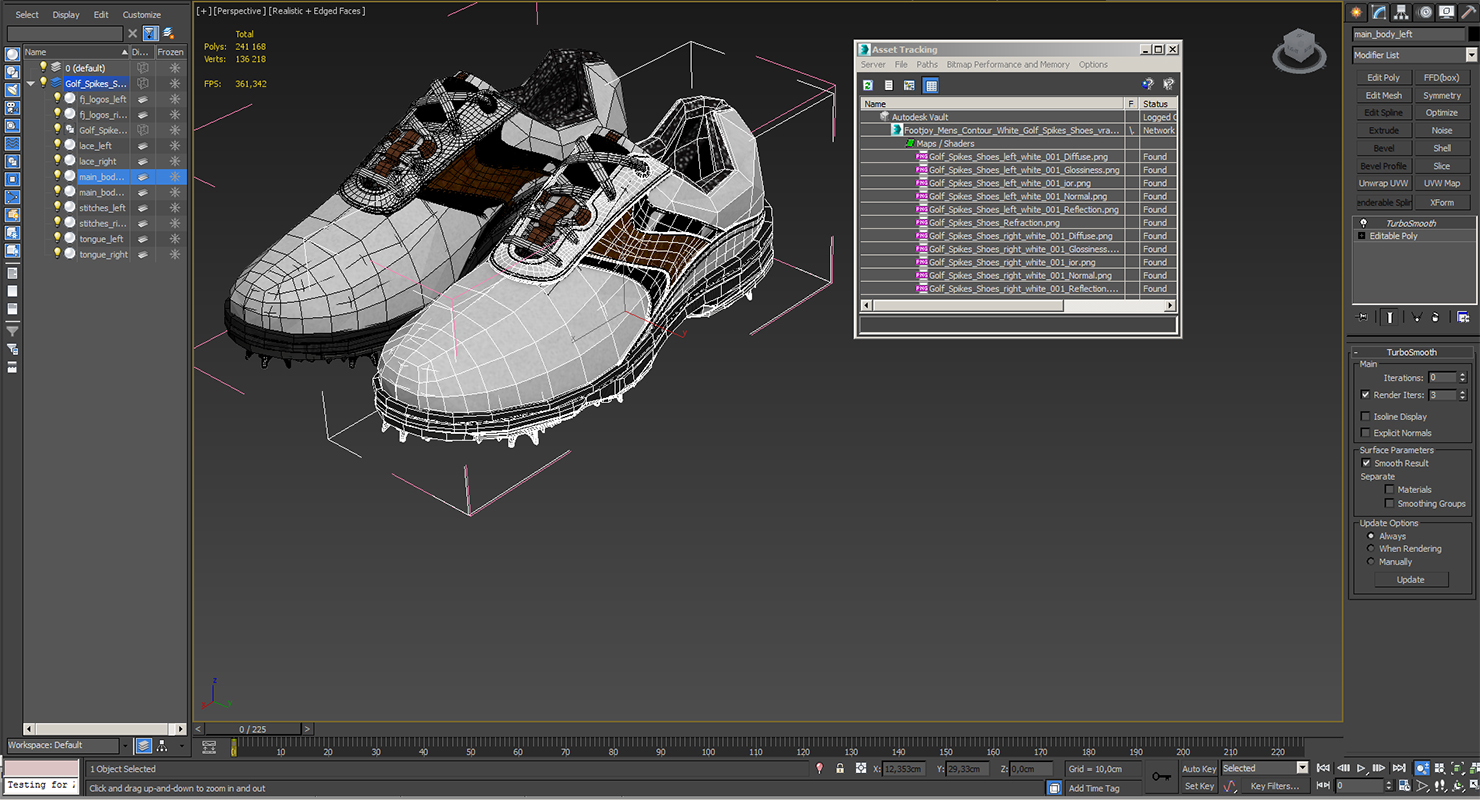Switch to the Hierarchy panel tab
The width and height of the screenshot is (1480, 800).
pyautogui.click(x=1403, y=12)
